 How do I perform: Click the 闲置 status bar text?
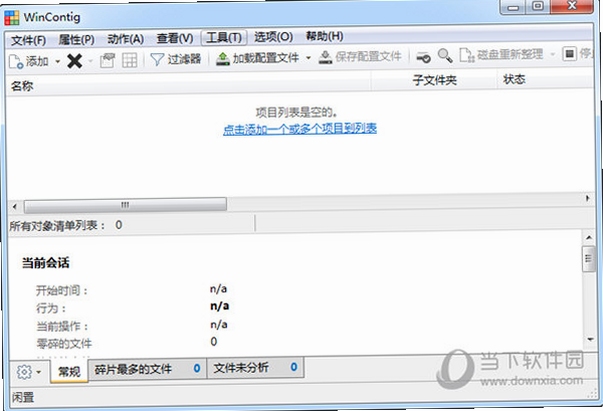[x=23, y=397]
